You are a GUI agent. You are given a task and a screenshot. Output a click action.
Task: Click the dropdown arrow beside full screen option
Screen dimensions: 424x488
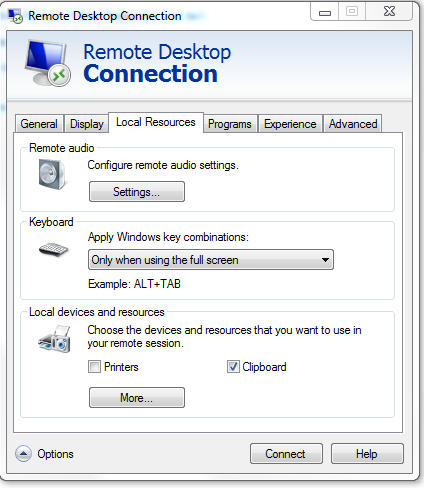pyautogui.click(x=325, y=260)
